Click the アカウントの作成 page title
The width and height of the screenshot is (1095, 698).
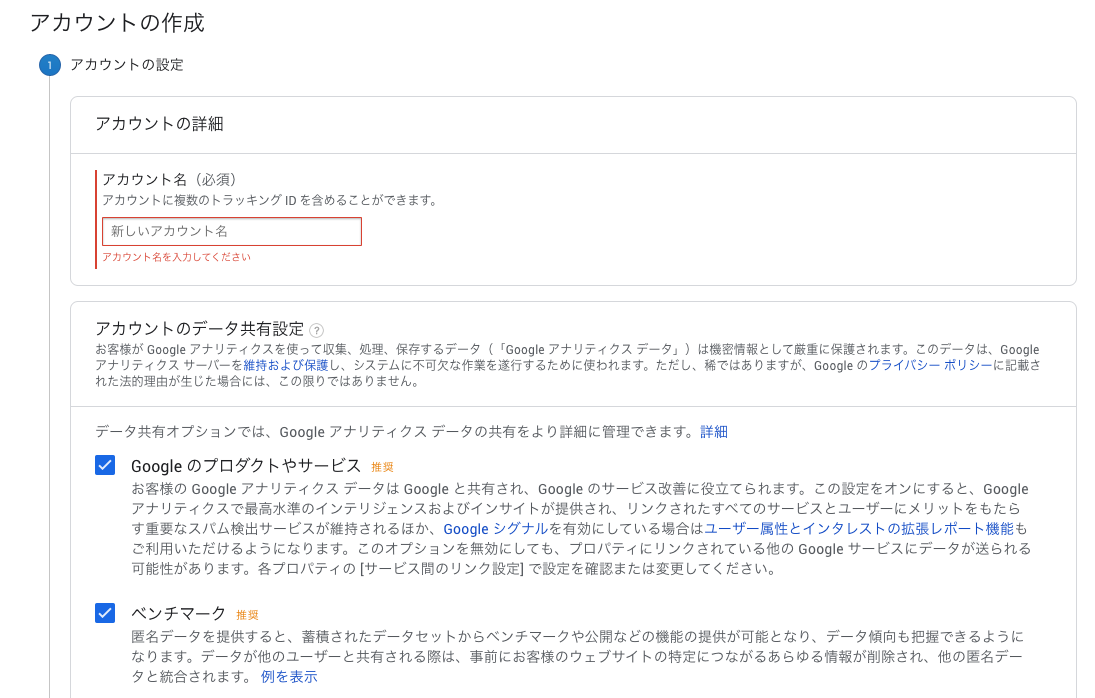(117, 22)
